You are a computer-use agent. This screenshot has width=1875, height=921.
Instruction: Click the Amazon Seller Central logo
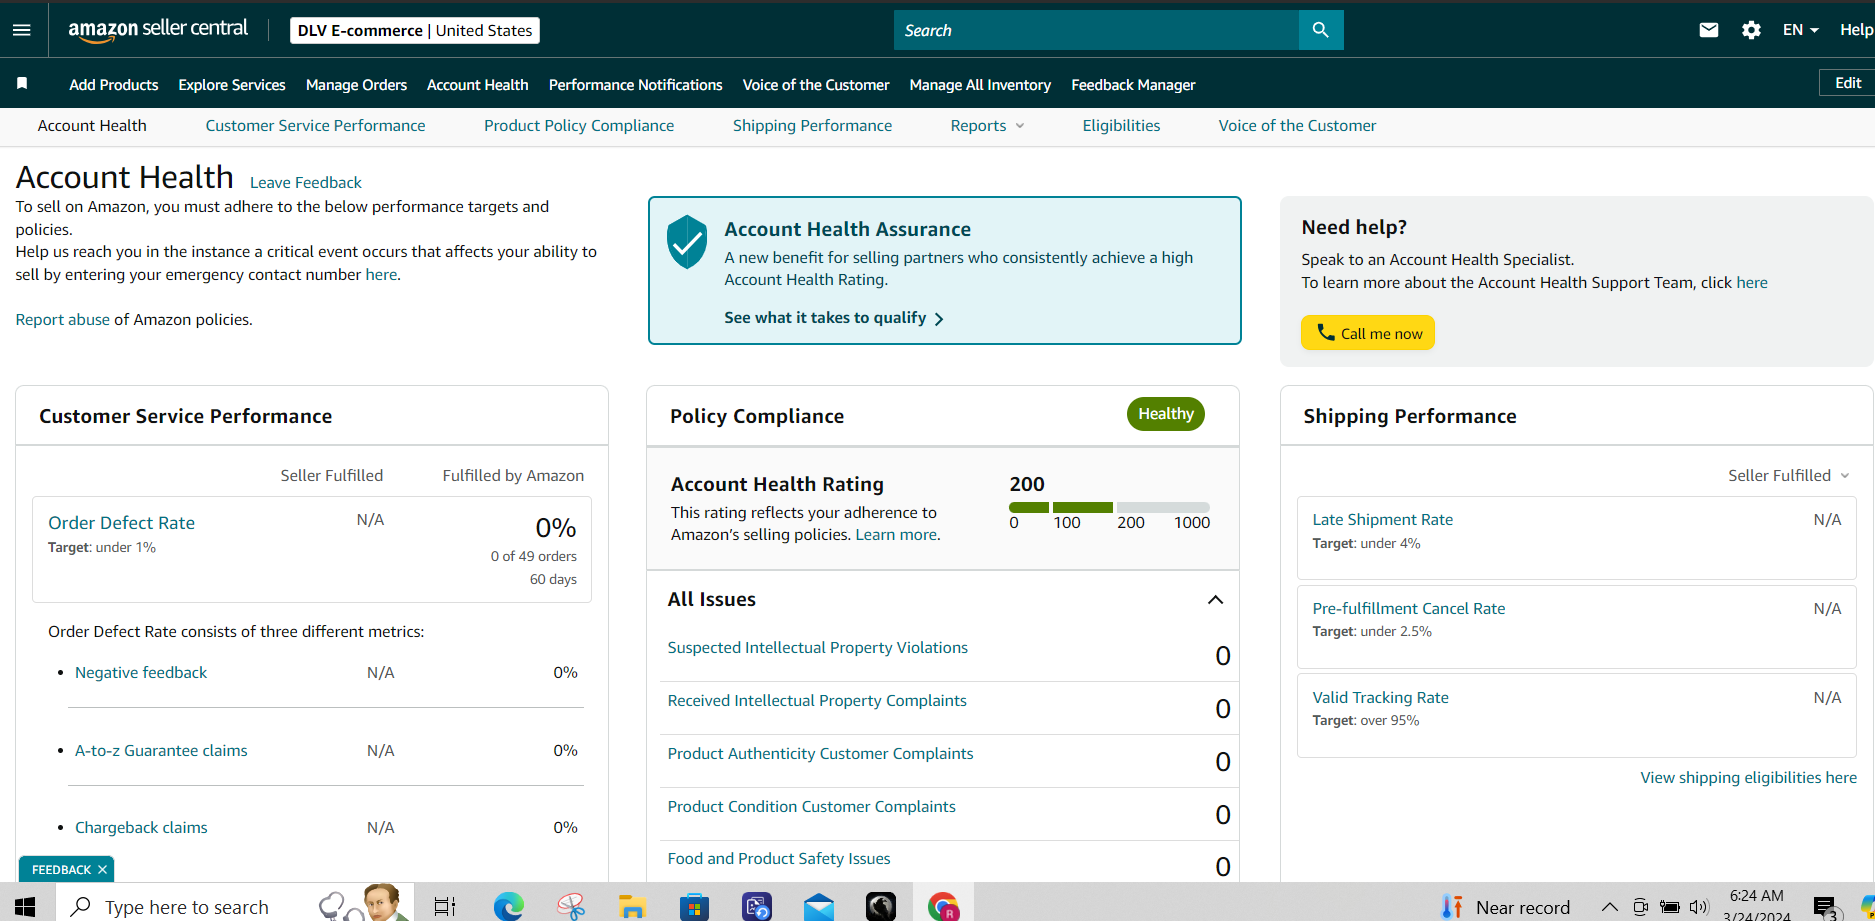[158, 30]
